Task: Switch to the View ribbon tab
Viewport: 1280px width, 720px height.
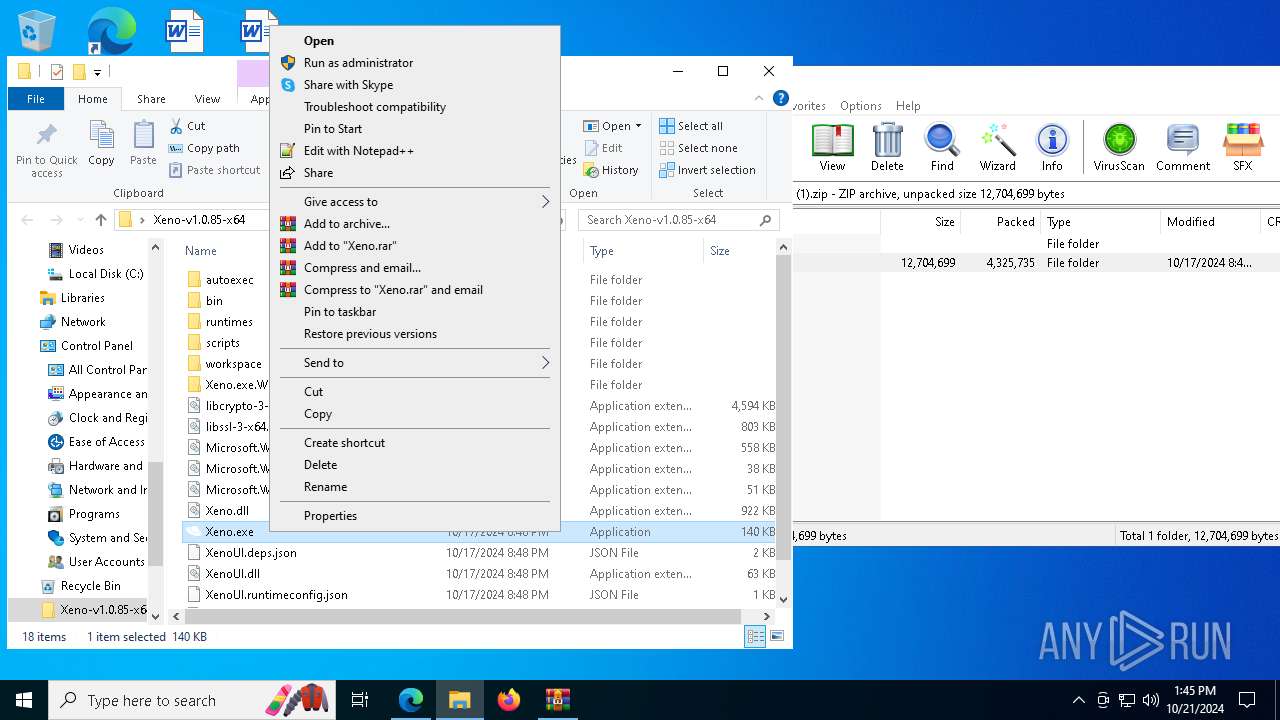Action: [207, 99]
